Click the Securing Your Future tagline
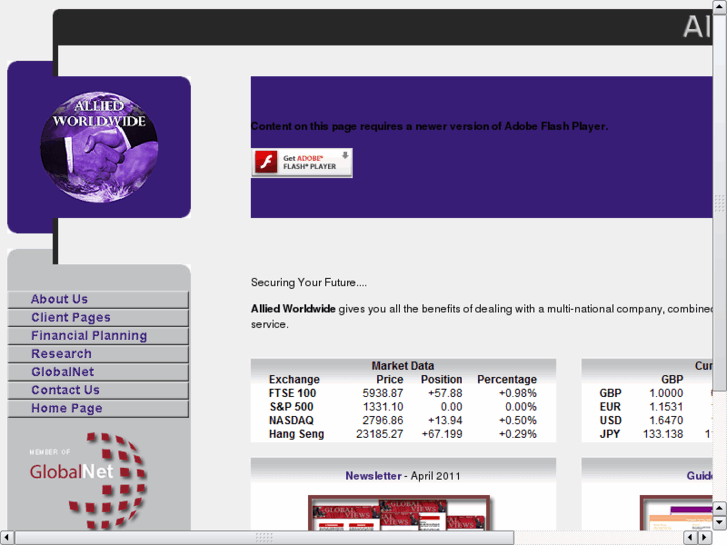Viewport: 727px width, 545px height. point(309,282)
